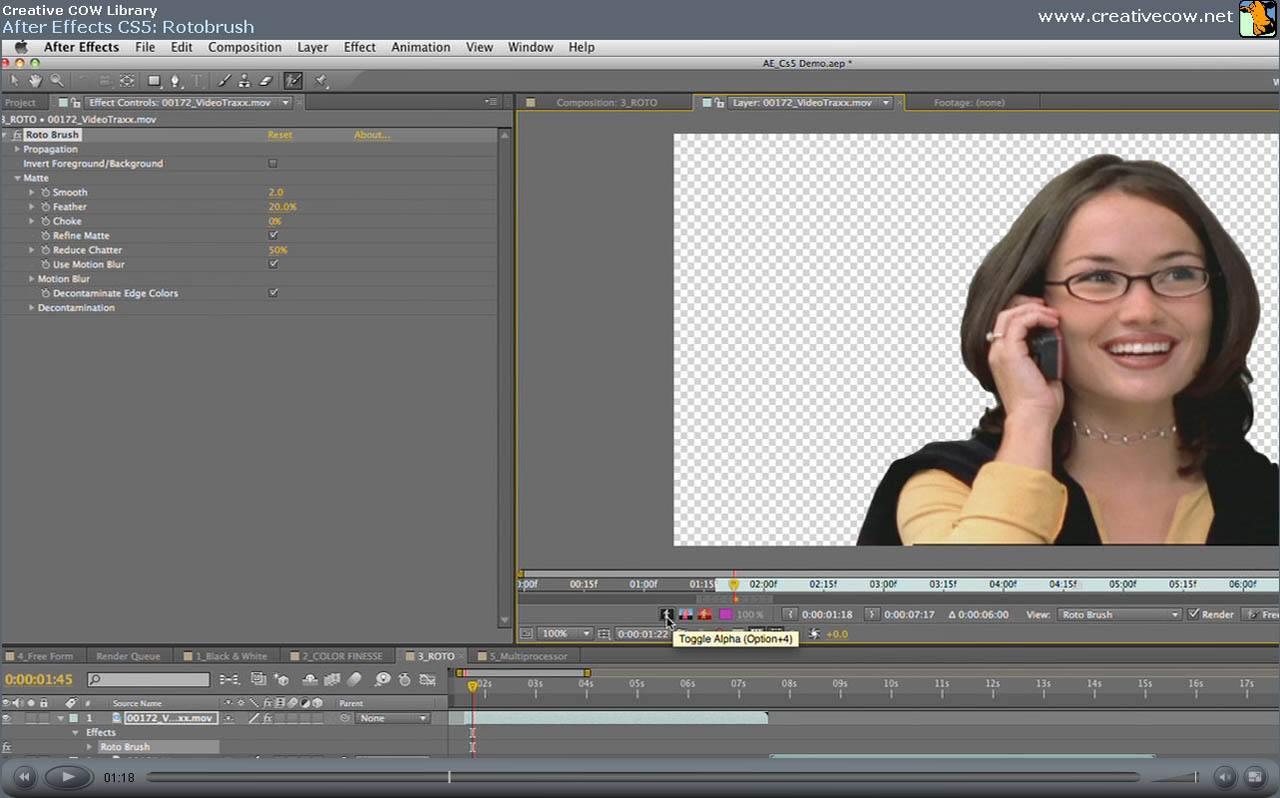Expand the Decontamination group

[31, 308]
